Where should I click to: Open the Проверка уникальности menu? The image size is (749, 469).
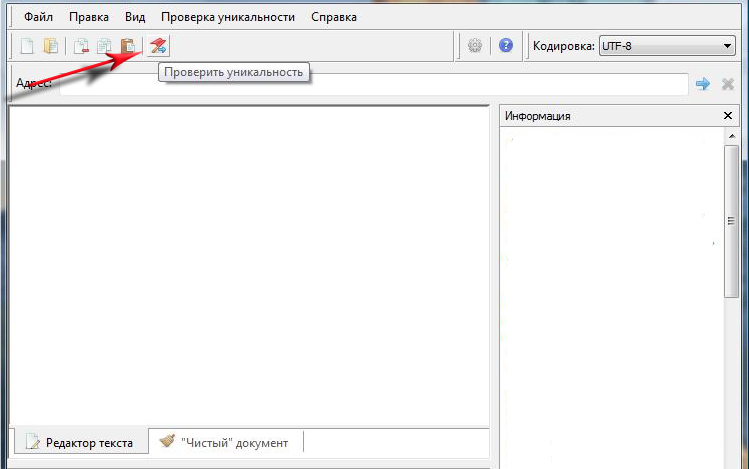point(228,17)
